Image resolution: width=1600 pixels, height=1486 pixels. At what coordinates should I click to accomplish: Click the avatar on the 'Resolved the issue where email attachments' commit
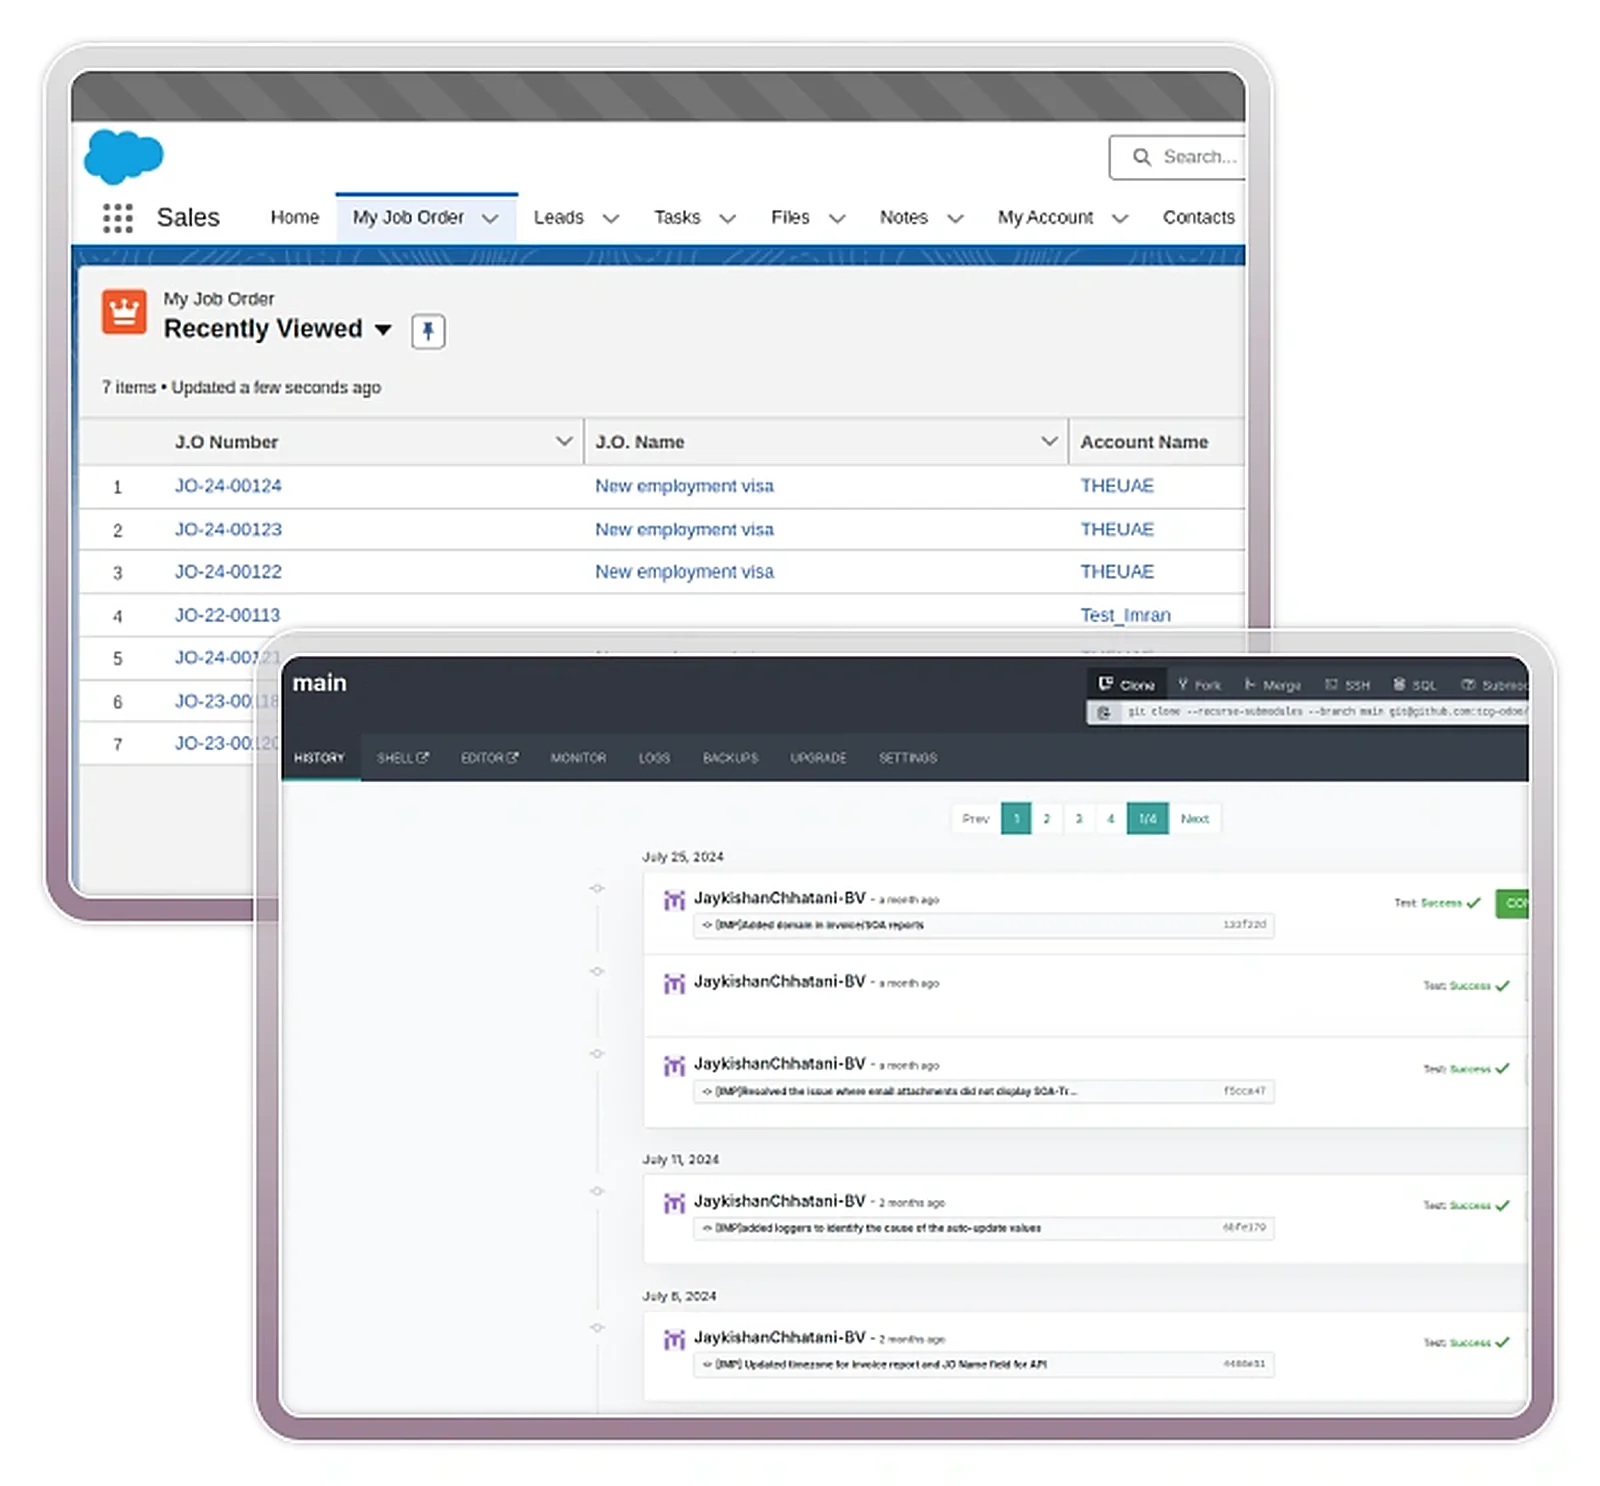pyautogui.click(x=675, y=1066)
